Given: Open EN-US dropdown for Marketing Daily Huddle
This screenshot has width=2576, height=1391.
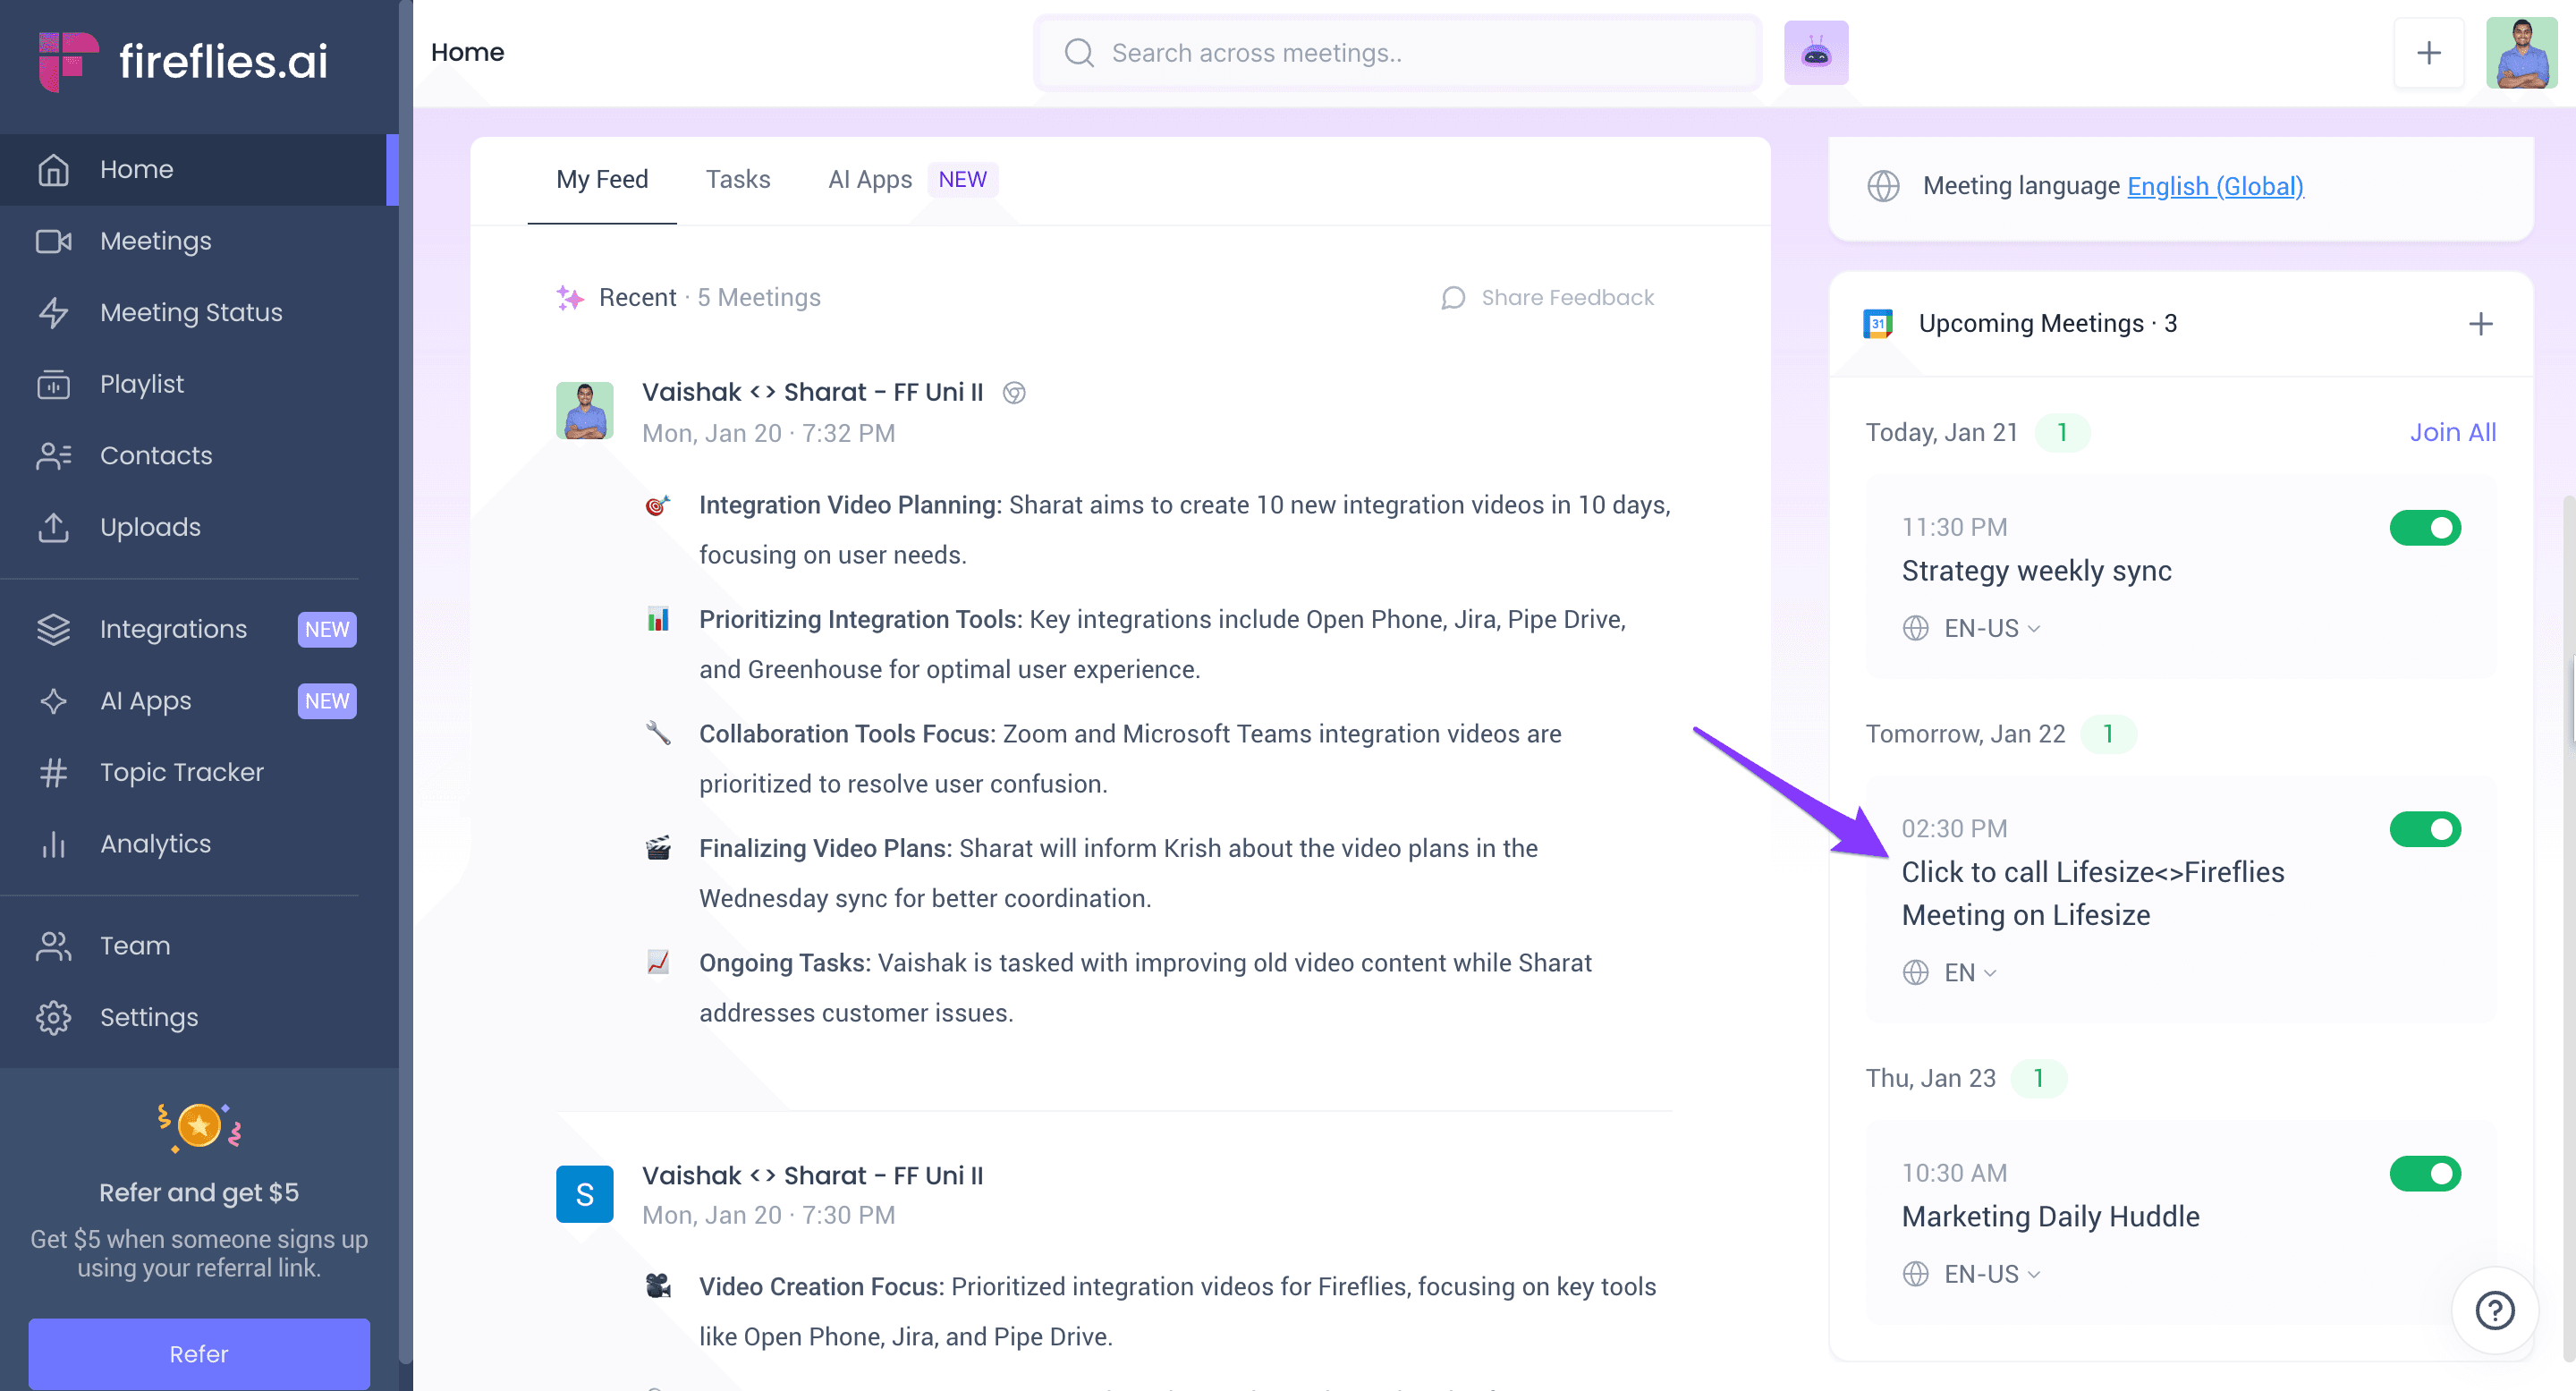Looking at the screenshot, I should [1991, 1274].
